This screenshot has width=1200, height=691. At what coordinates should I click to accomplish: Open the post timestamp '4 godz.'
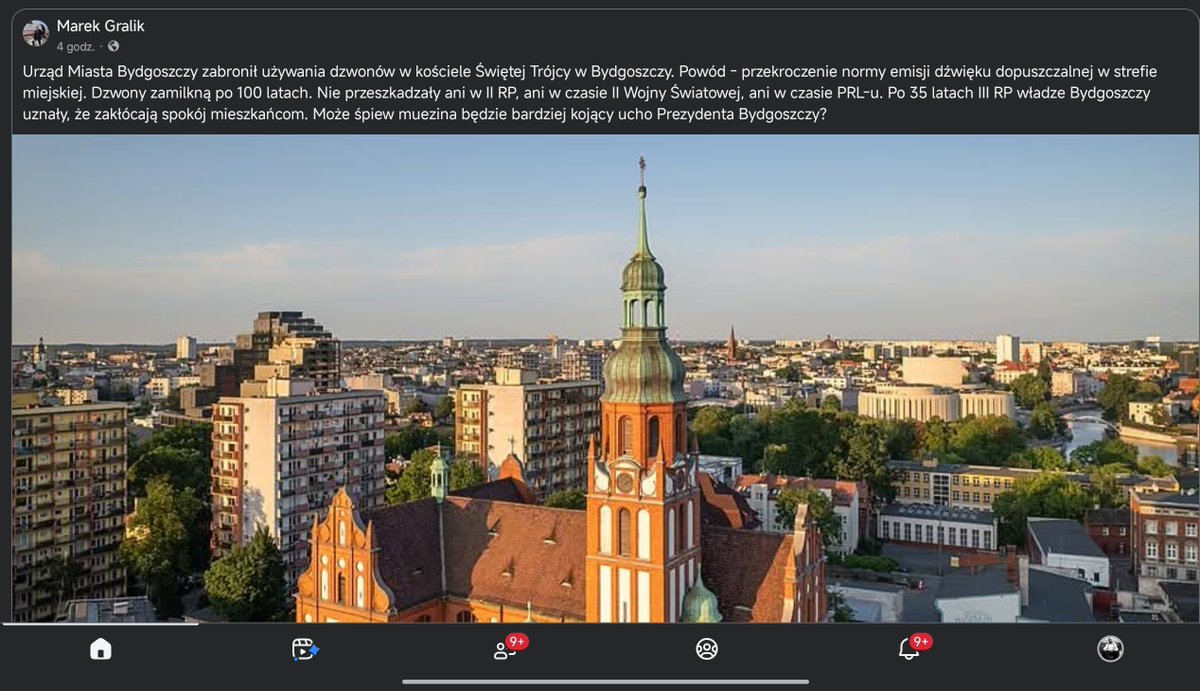(75, 46)
